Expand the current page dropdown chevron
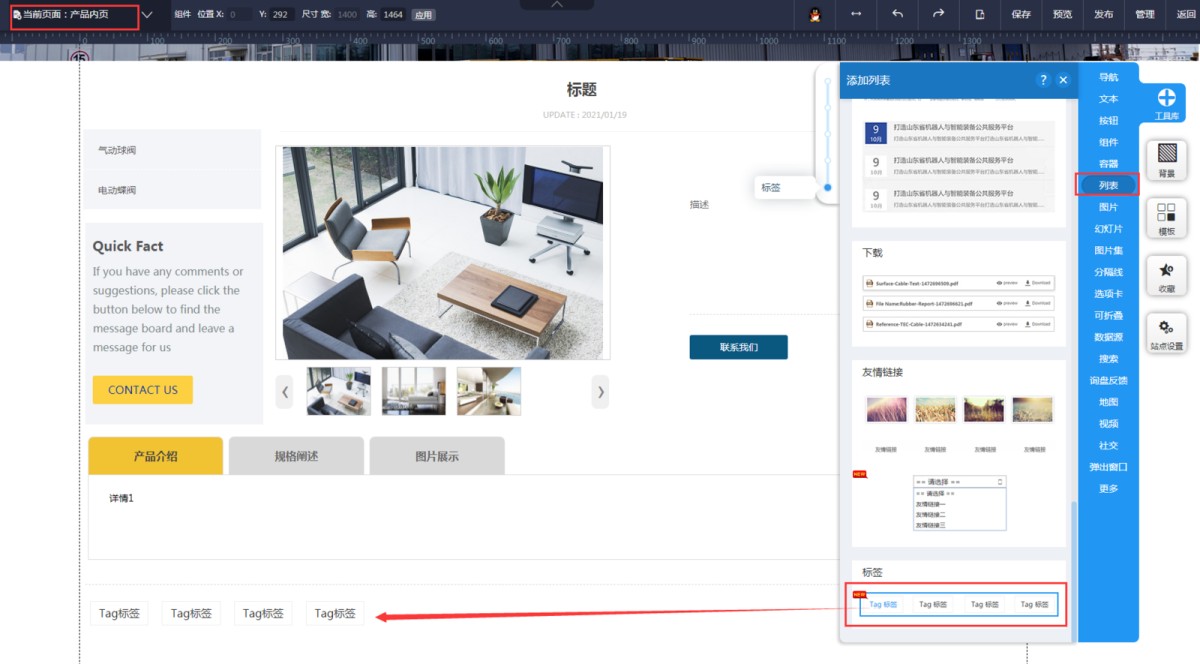Viewport: 1200px width, 664px height. click(x=147, y=15)
